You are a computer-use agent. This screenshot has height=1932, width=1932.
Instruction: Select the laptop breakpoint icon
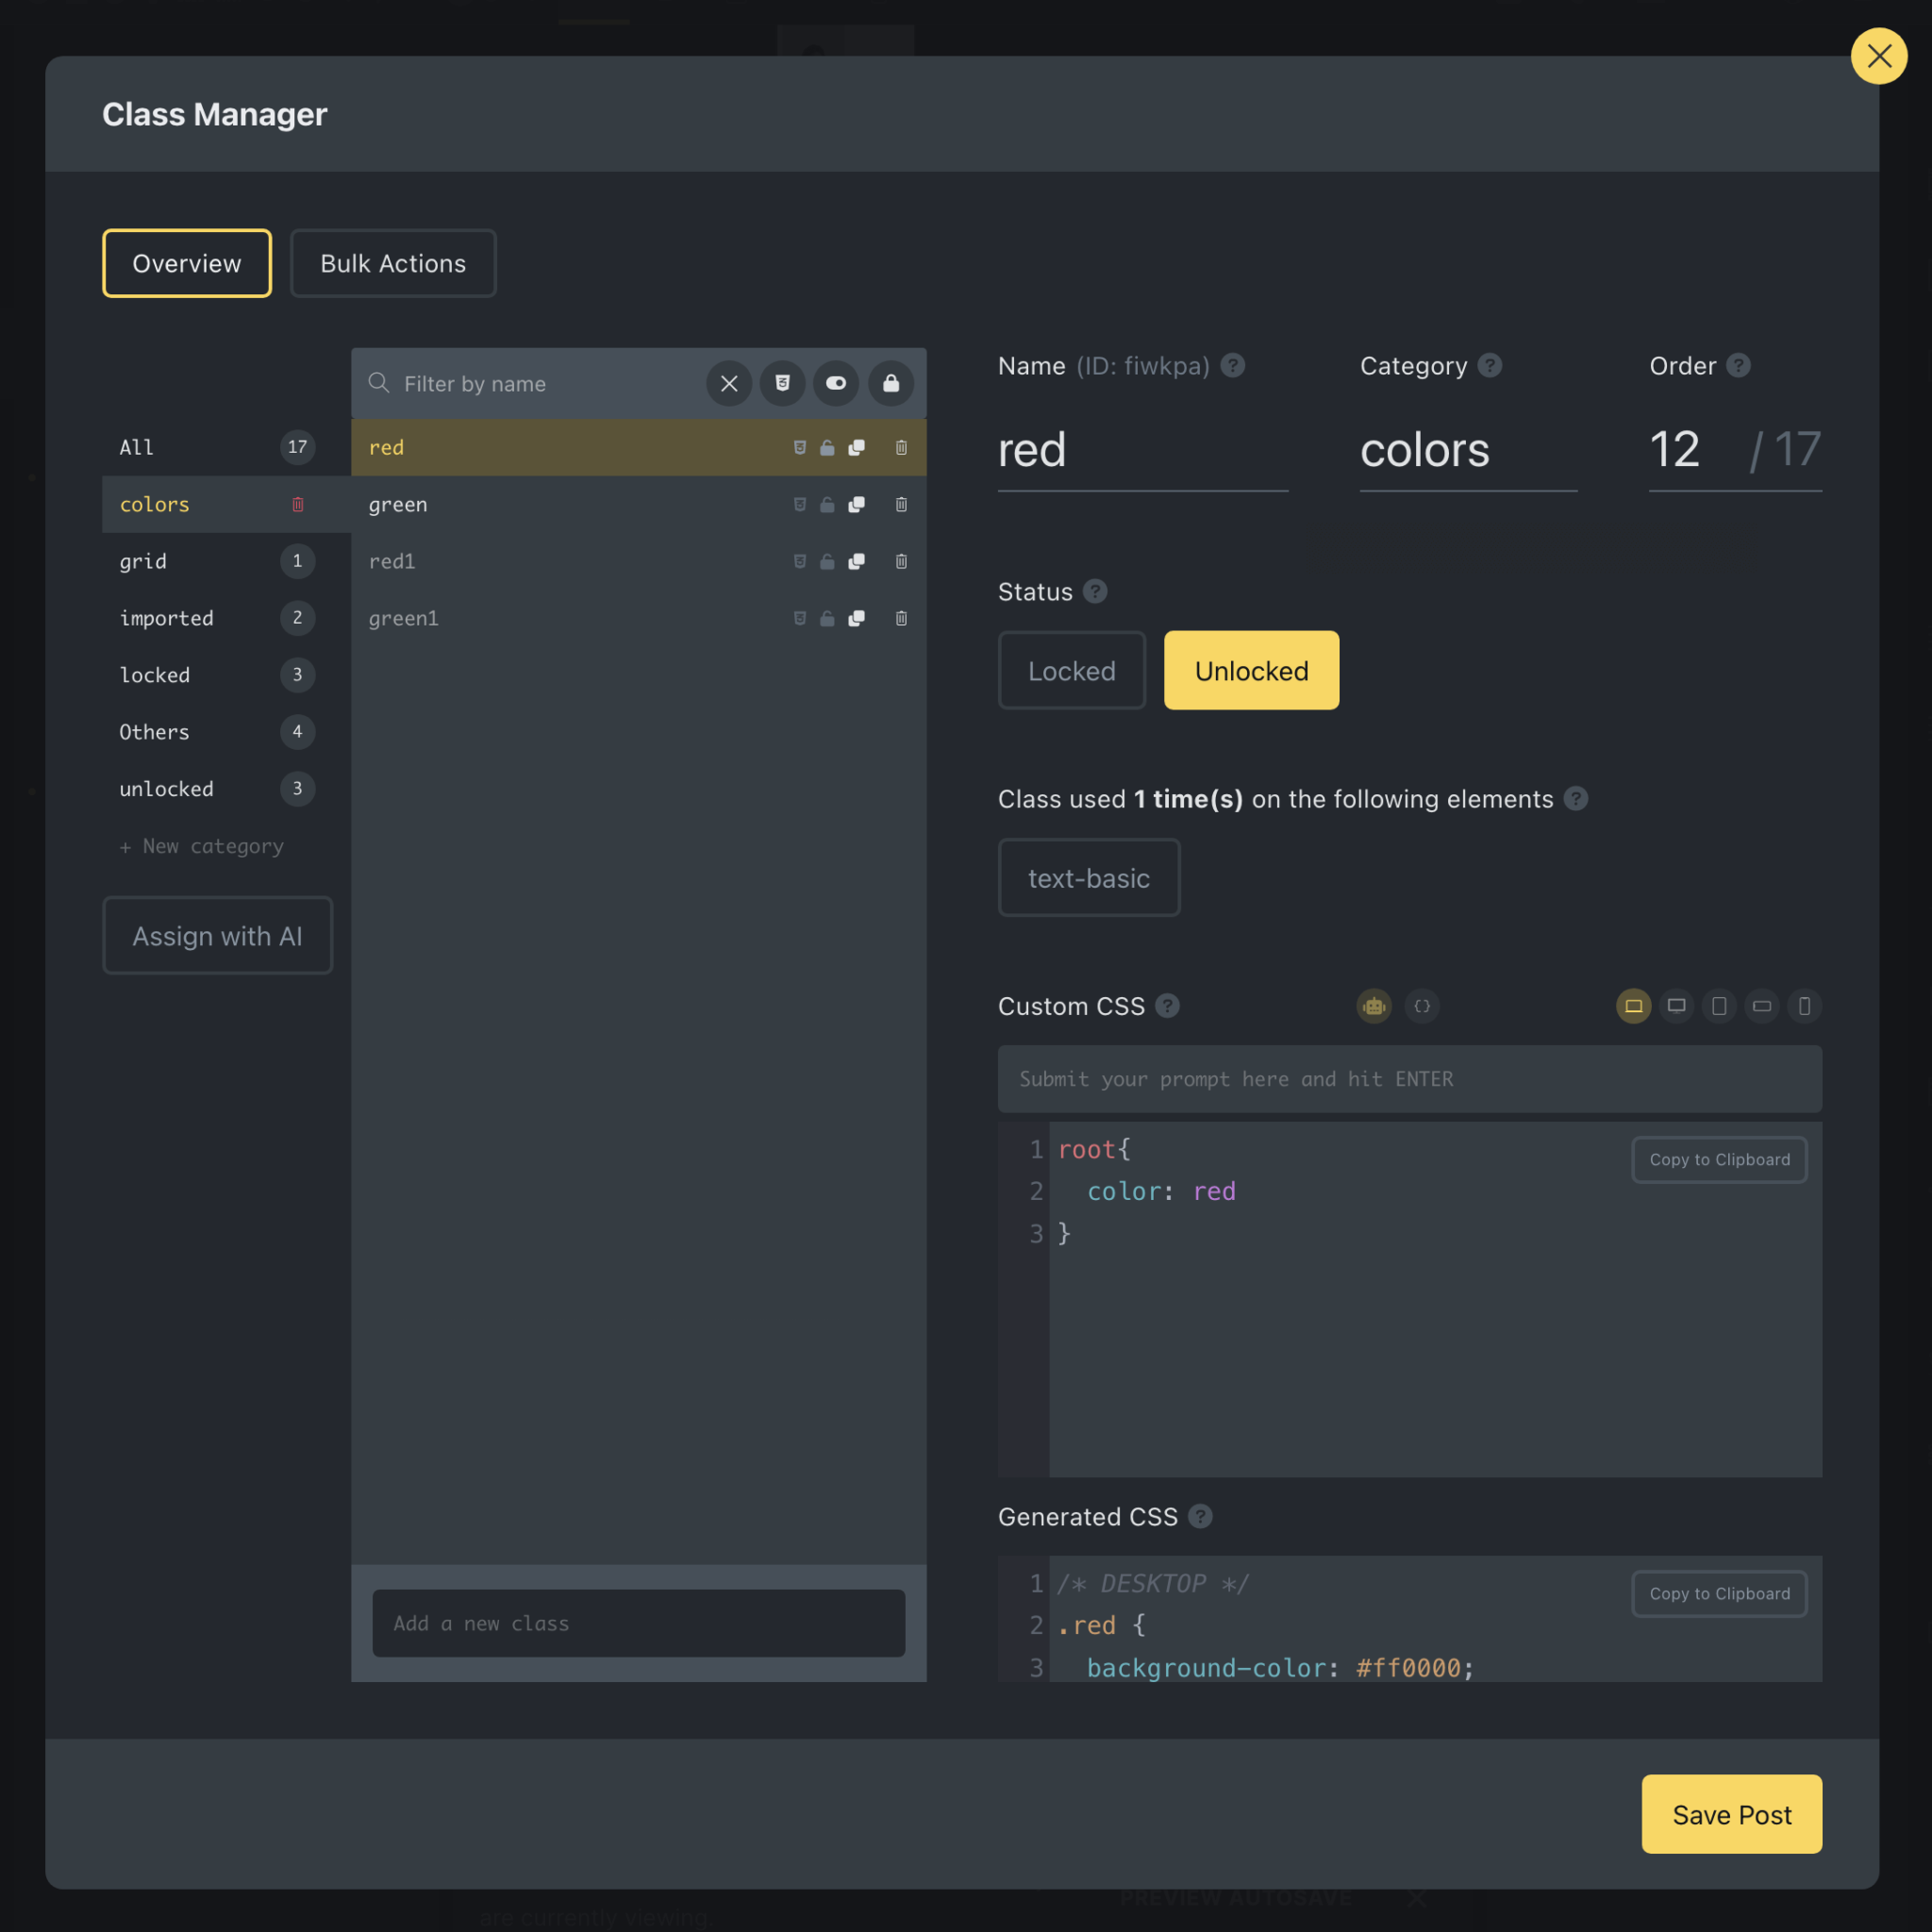1633,1006
